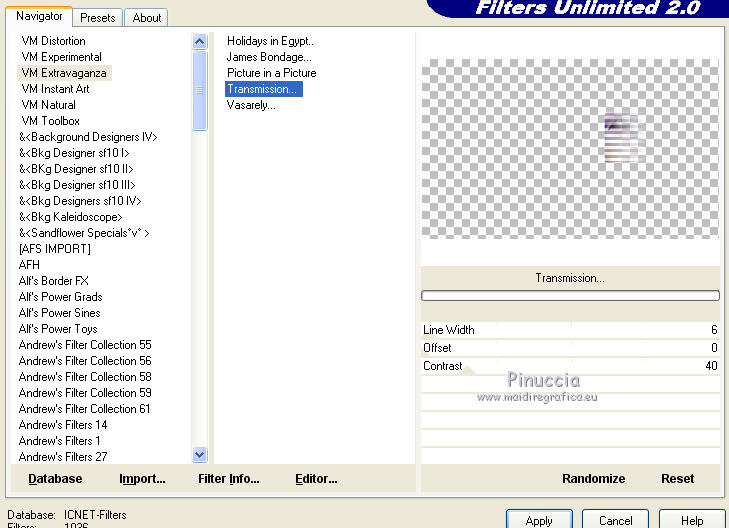729x528 pixels.
Task: Select the Navigator tab
Action: point(39,16)
